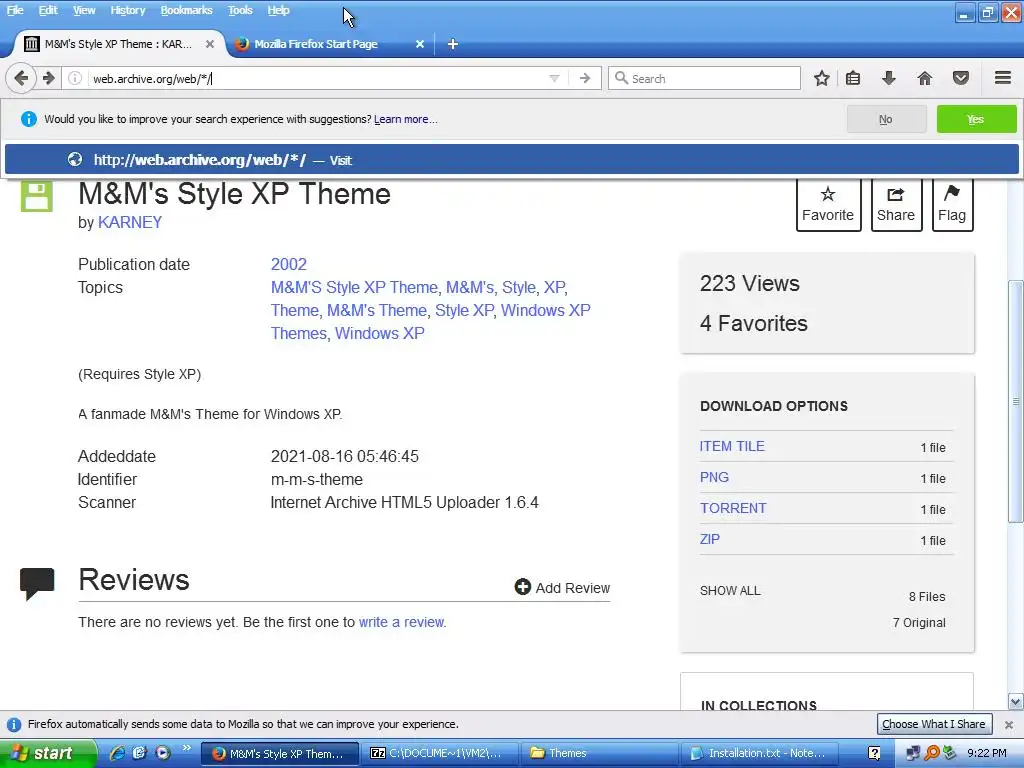Click the site info icon in address bar

click(75, 78)
